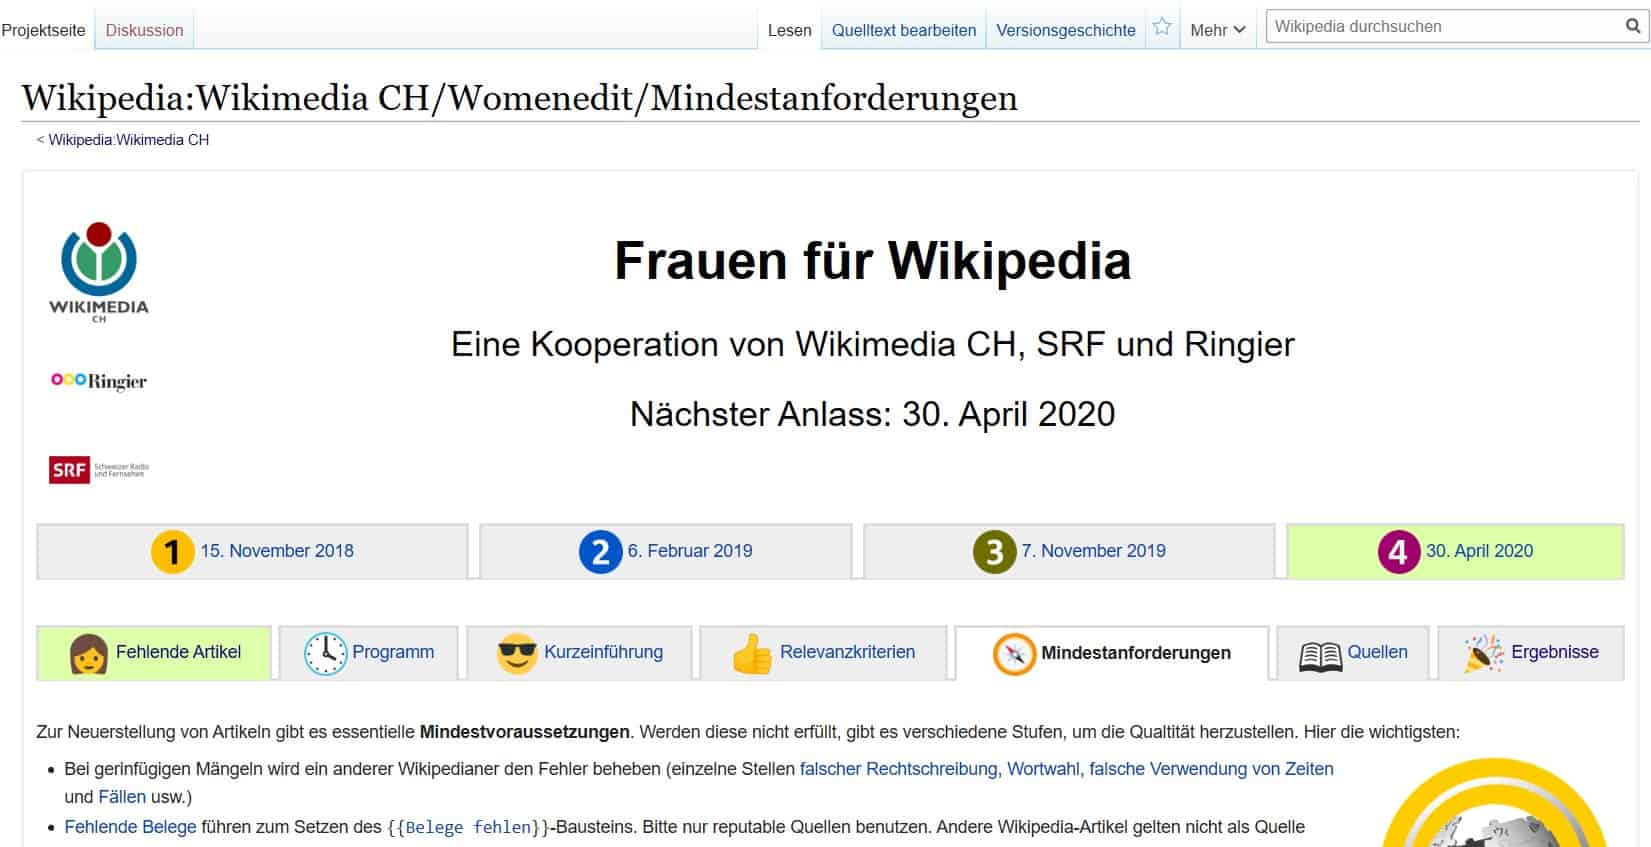1651x847 pixels.
Task: Click the blue number 2 circle
Action: [600, 551]
